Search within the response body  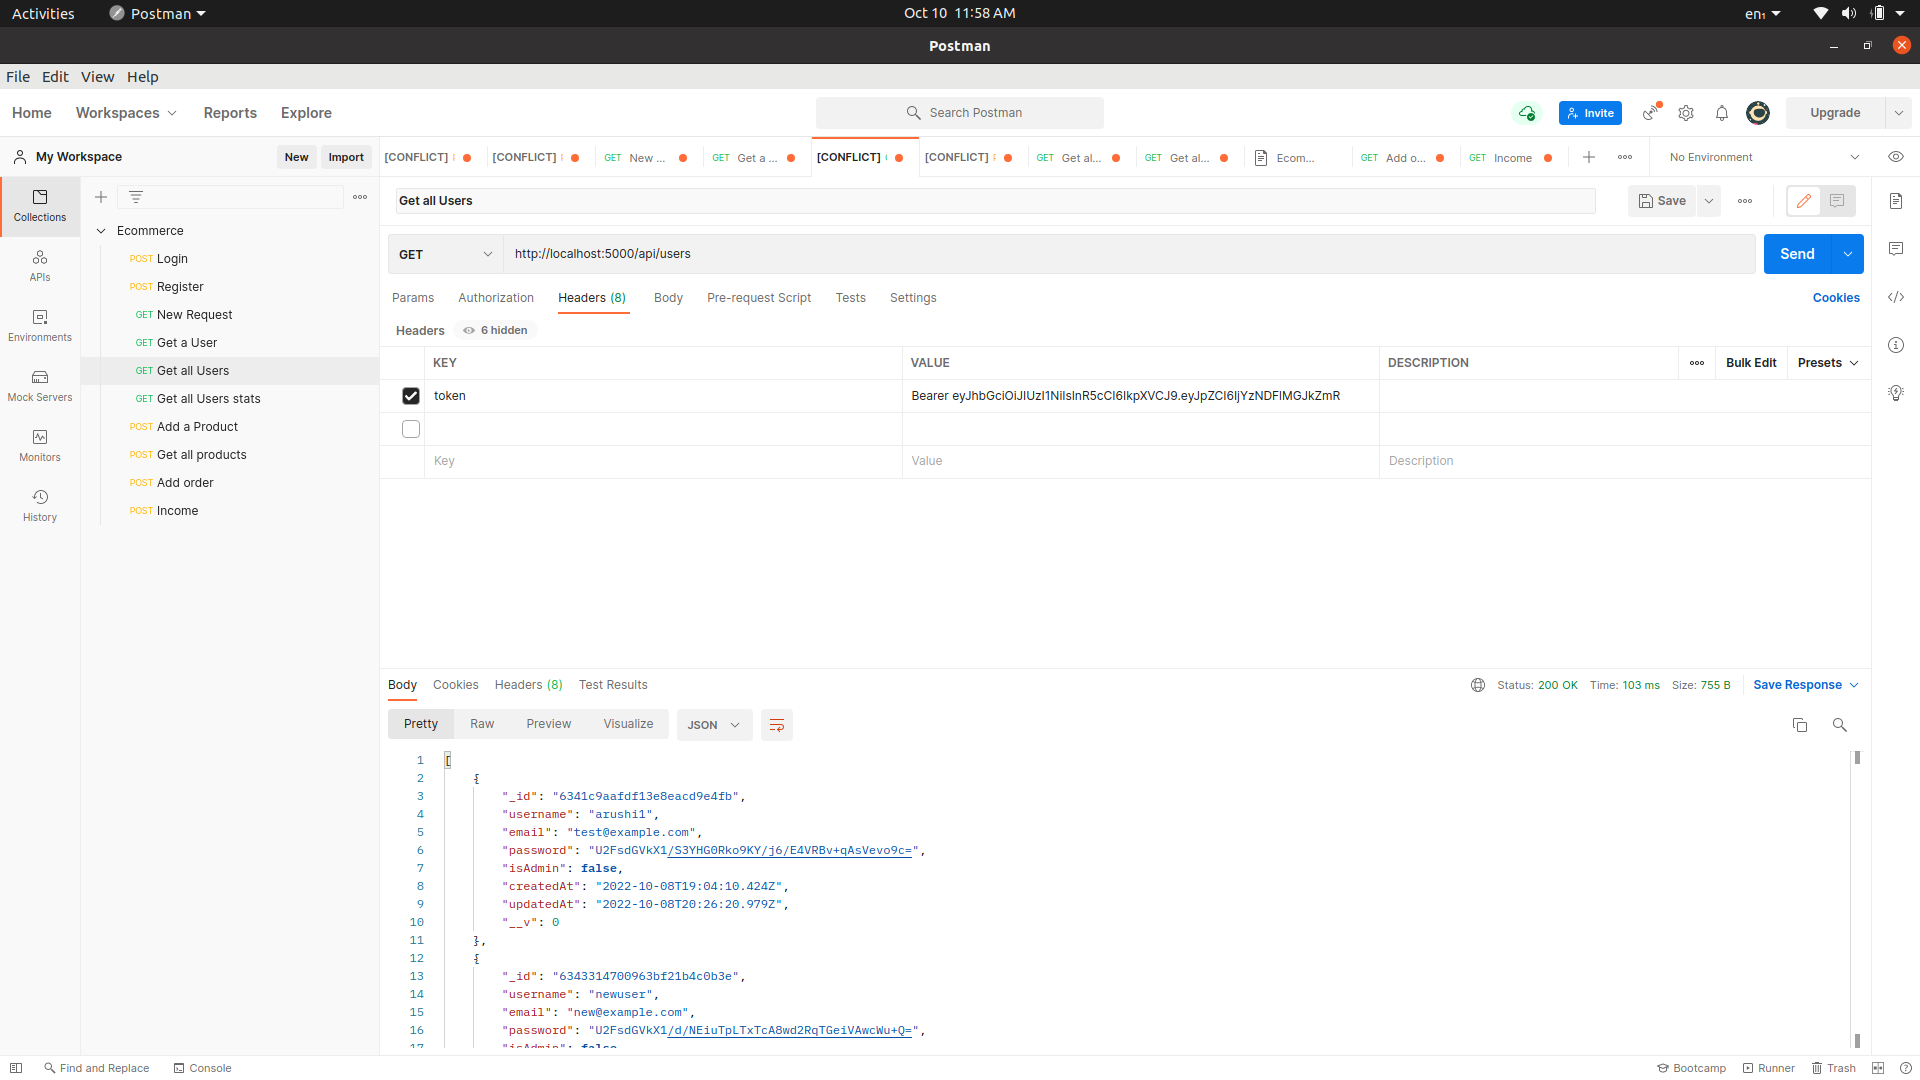click(x=1840, y=725)
